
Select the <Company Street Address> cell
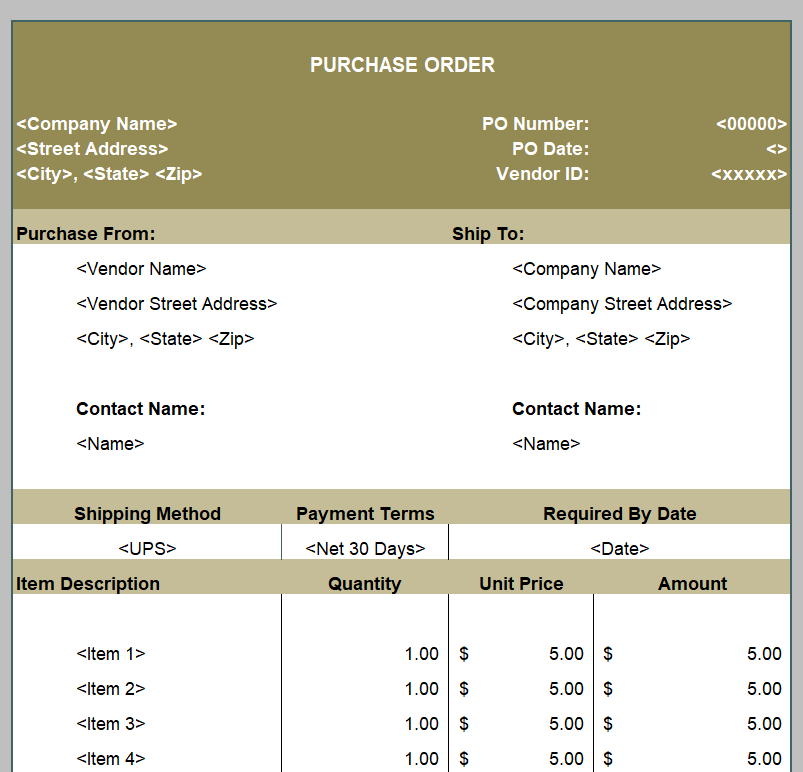point(622,304)
